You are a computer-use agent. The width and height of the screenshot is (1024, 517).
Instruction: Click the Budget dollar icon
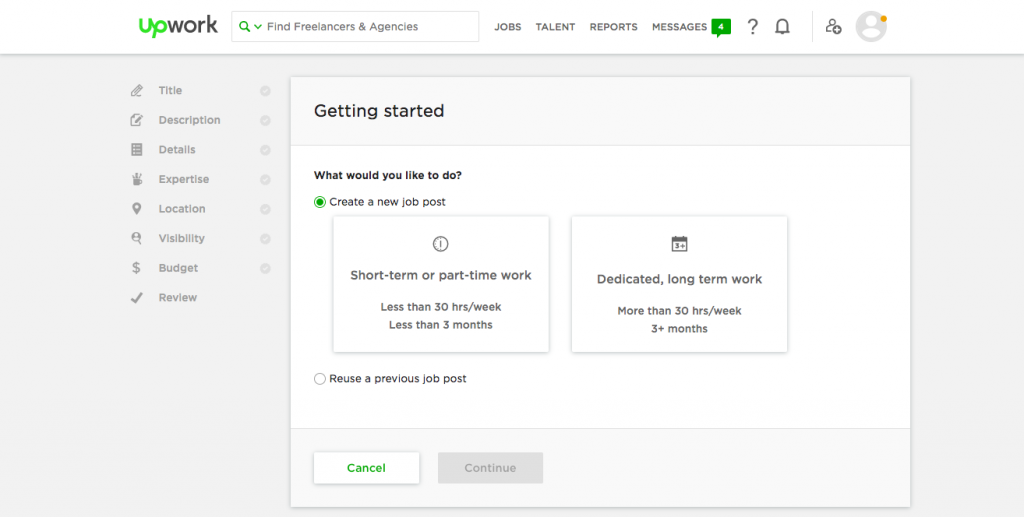[136, 268]
